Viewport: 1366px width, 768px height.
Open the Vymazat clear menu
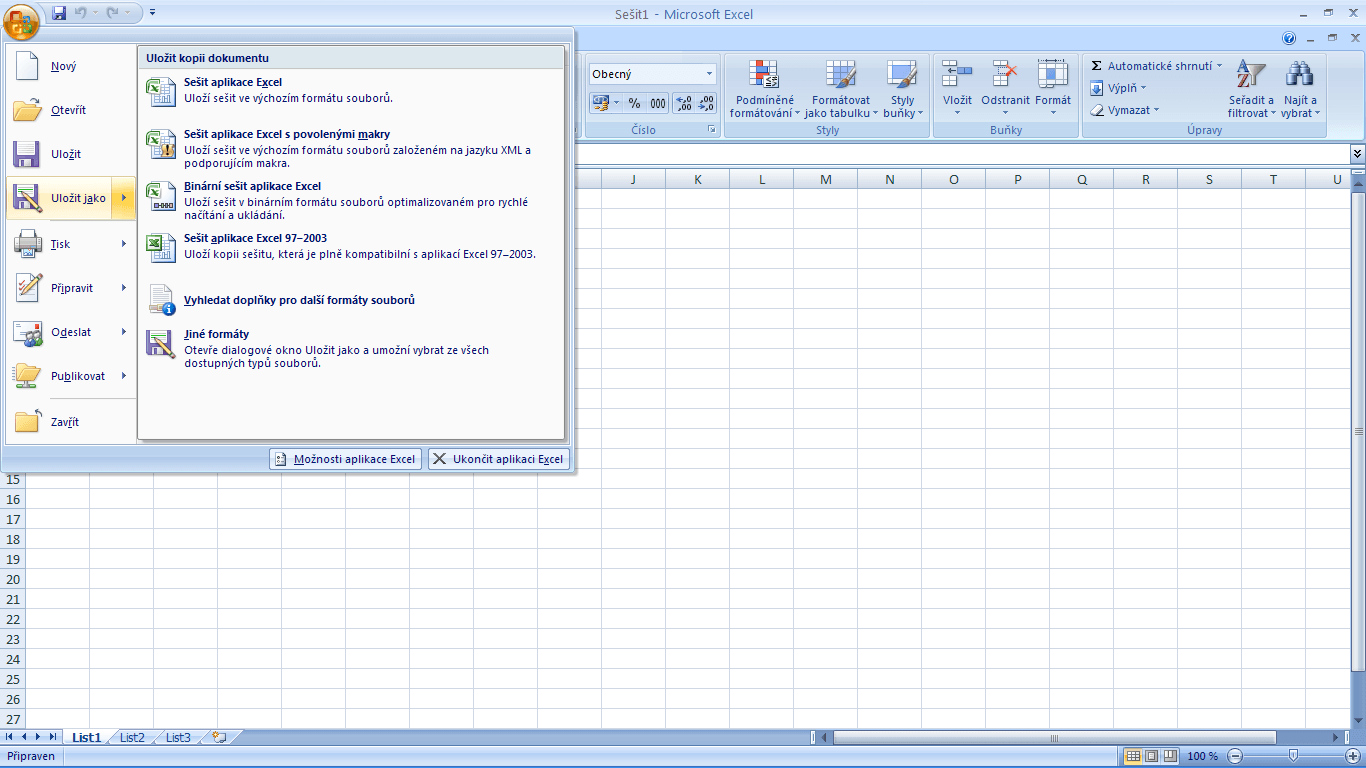click(1125, 110)
